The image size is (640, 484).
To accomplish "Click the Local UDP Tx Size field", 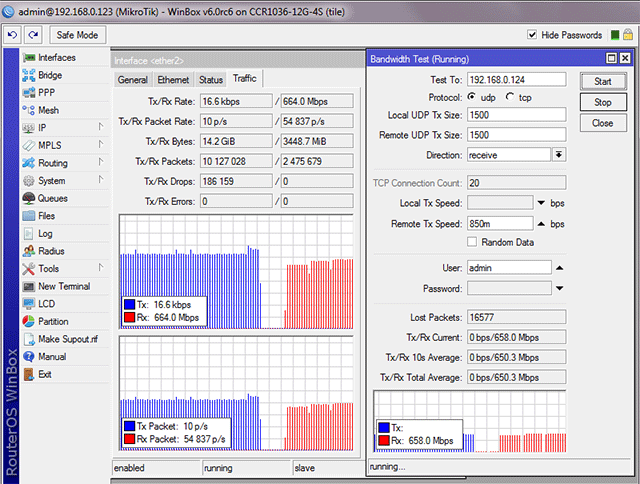I will (516, 115).
